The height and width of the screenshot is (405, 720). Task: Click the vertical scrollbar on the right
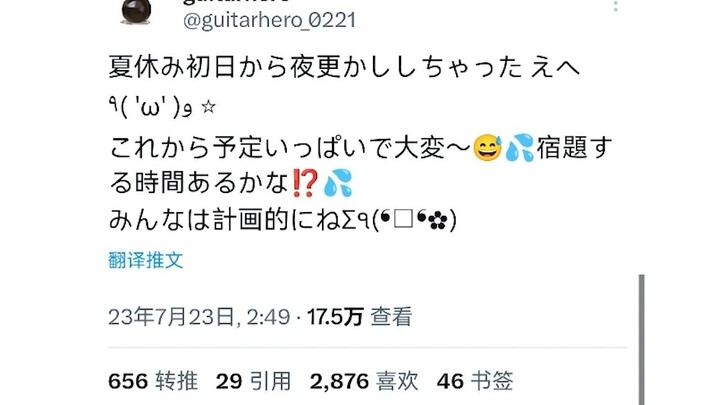(x=641, y=340)
